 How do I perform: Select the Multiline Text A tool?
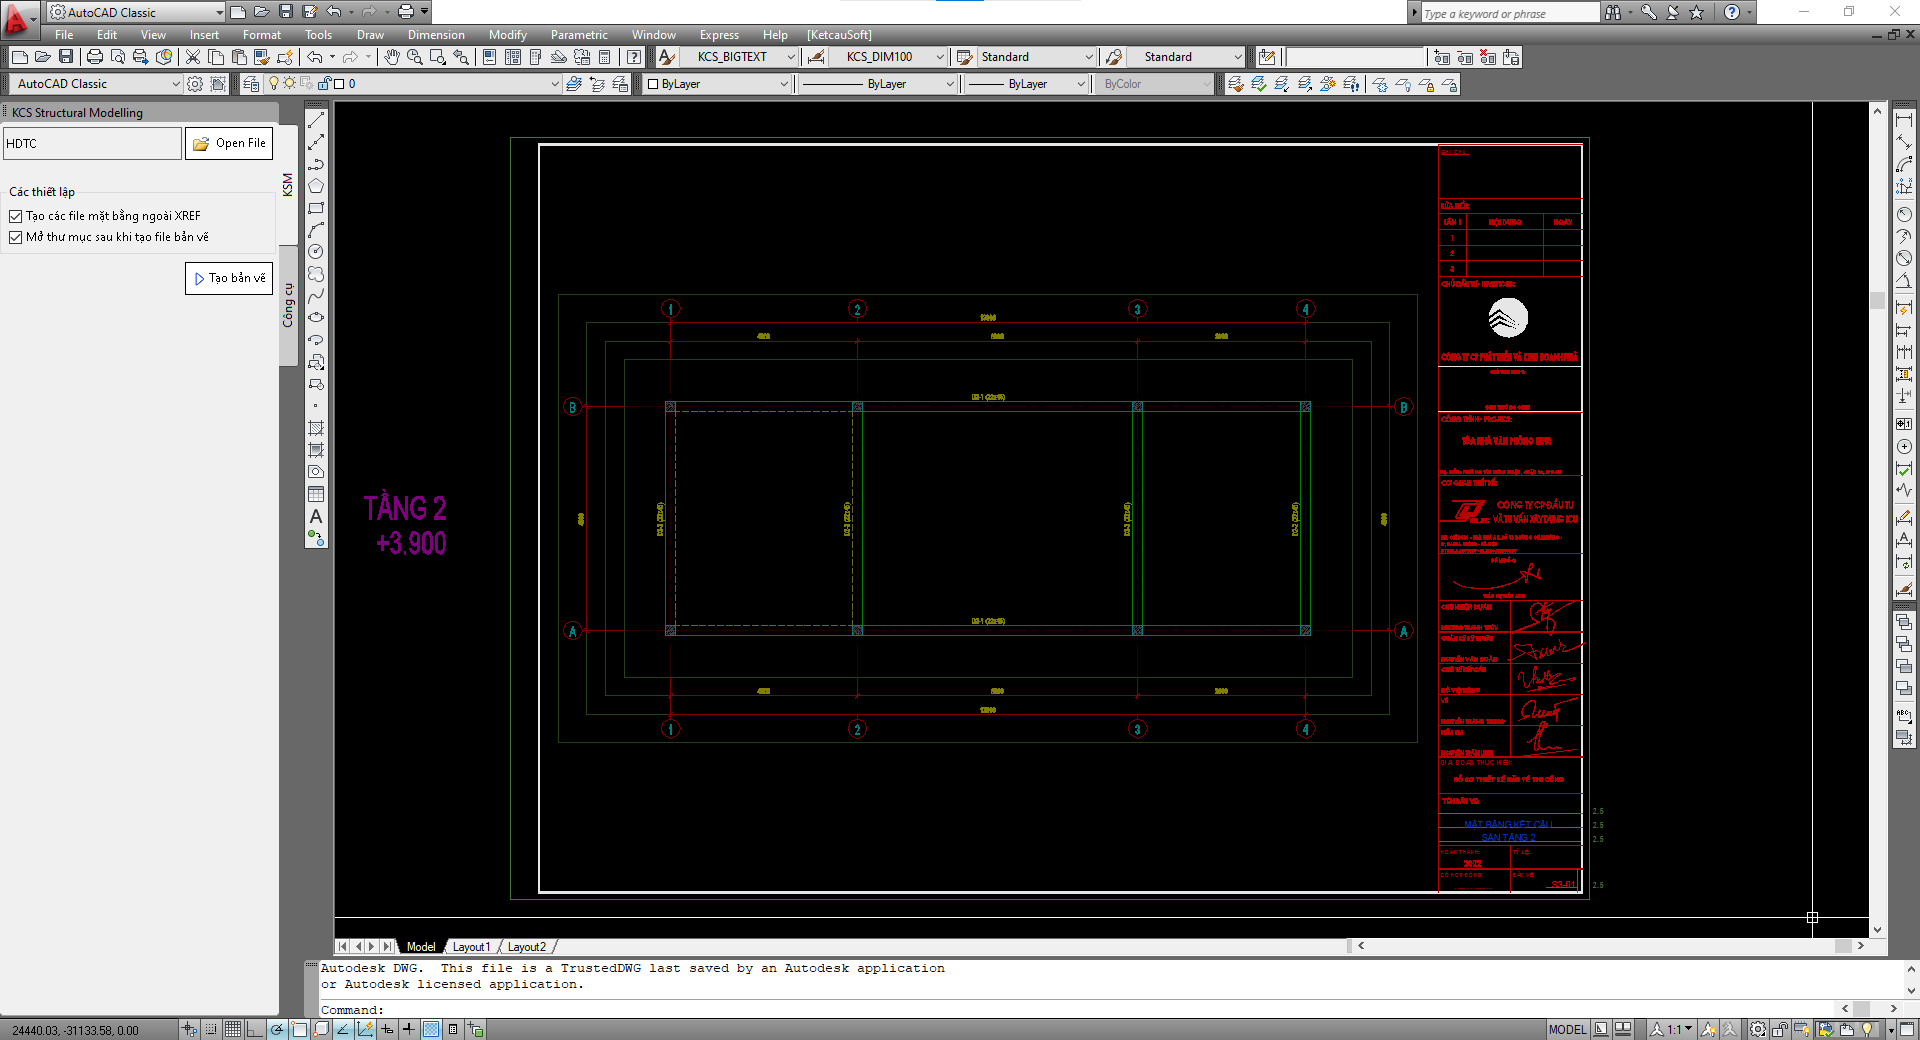316,516
